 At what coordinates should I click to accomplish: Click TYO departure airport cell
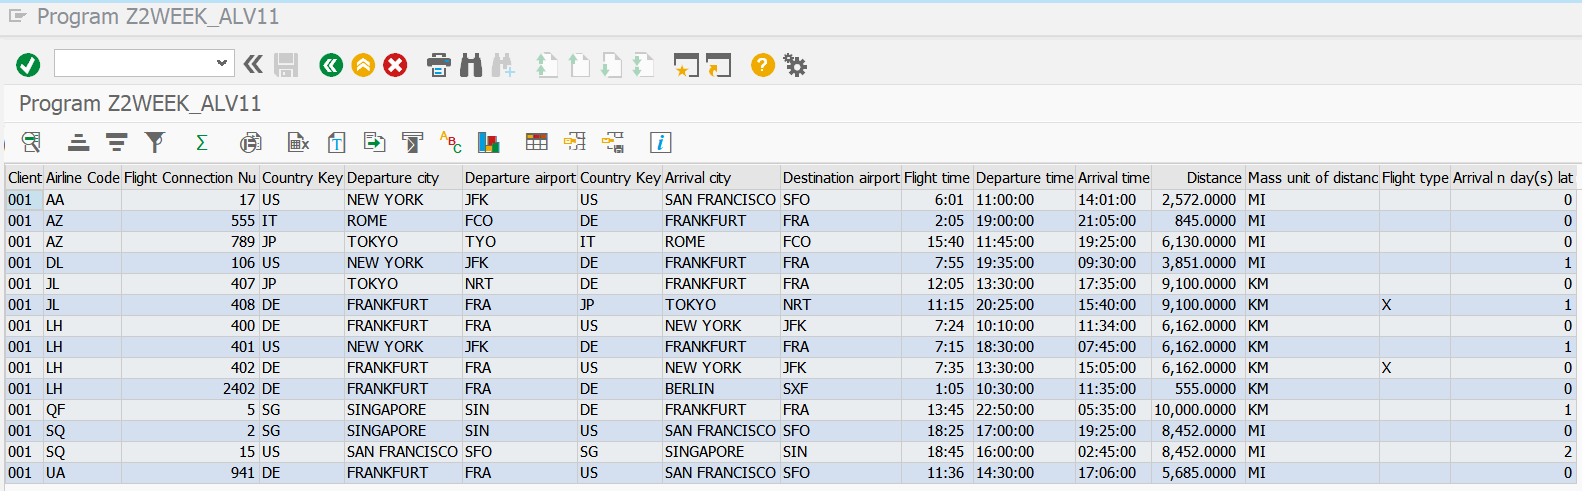[x=520, y=242]
